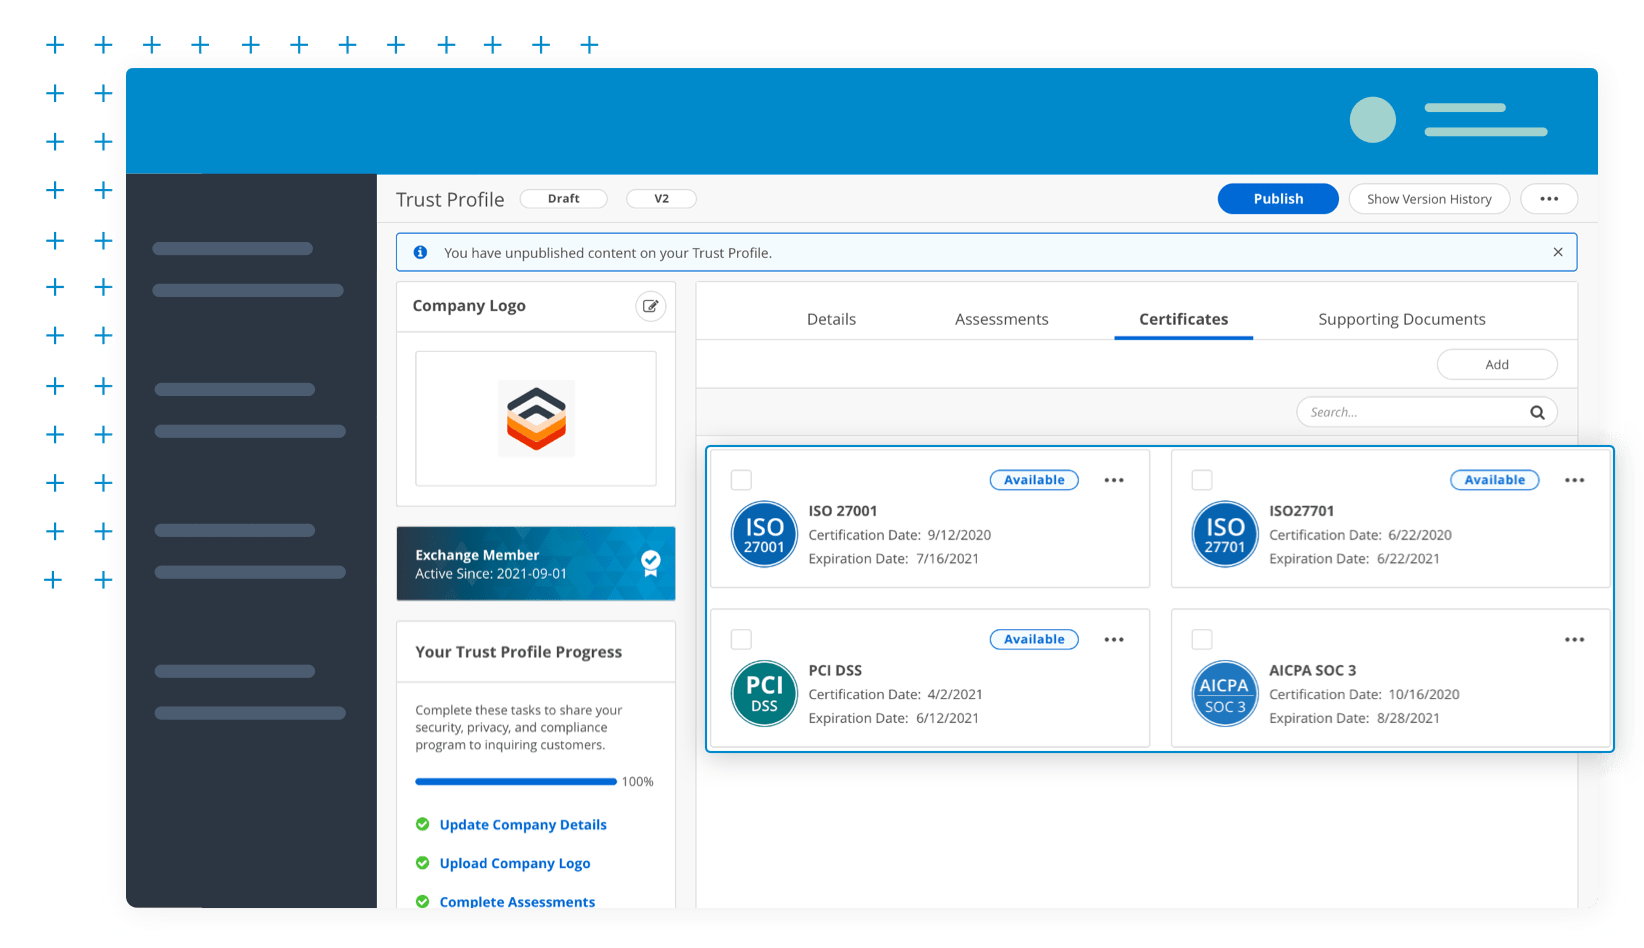
Task: Click Expiration Date 7/16/2021 text
Action: click(x=894, y=559)
